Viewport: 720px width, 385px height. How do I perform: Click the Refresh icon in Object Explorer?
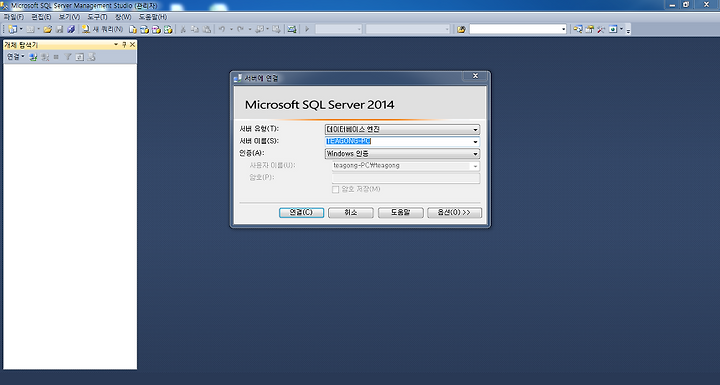click(x=79, y=57)
